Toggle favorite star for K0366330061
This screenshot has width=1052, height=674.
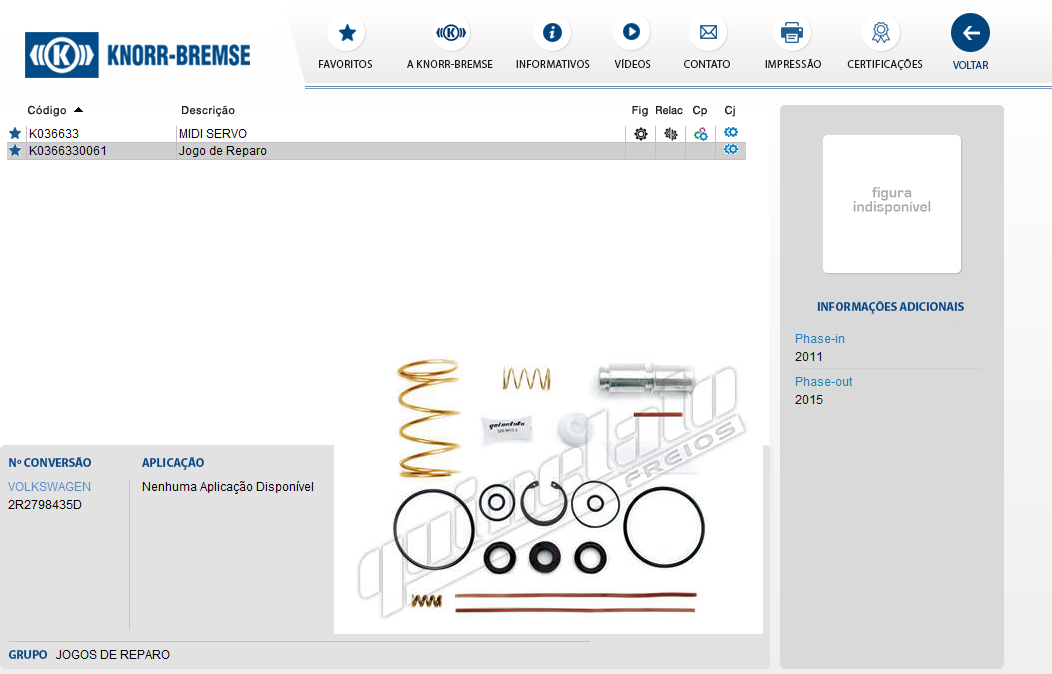pos(15,151)
